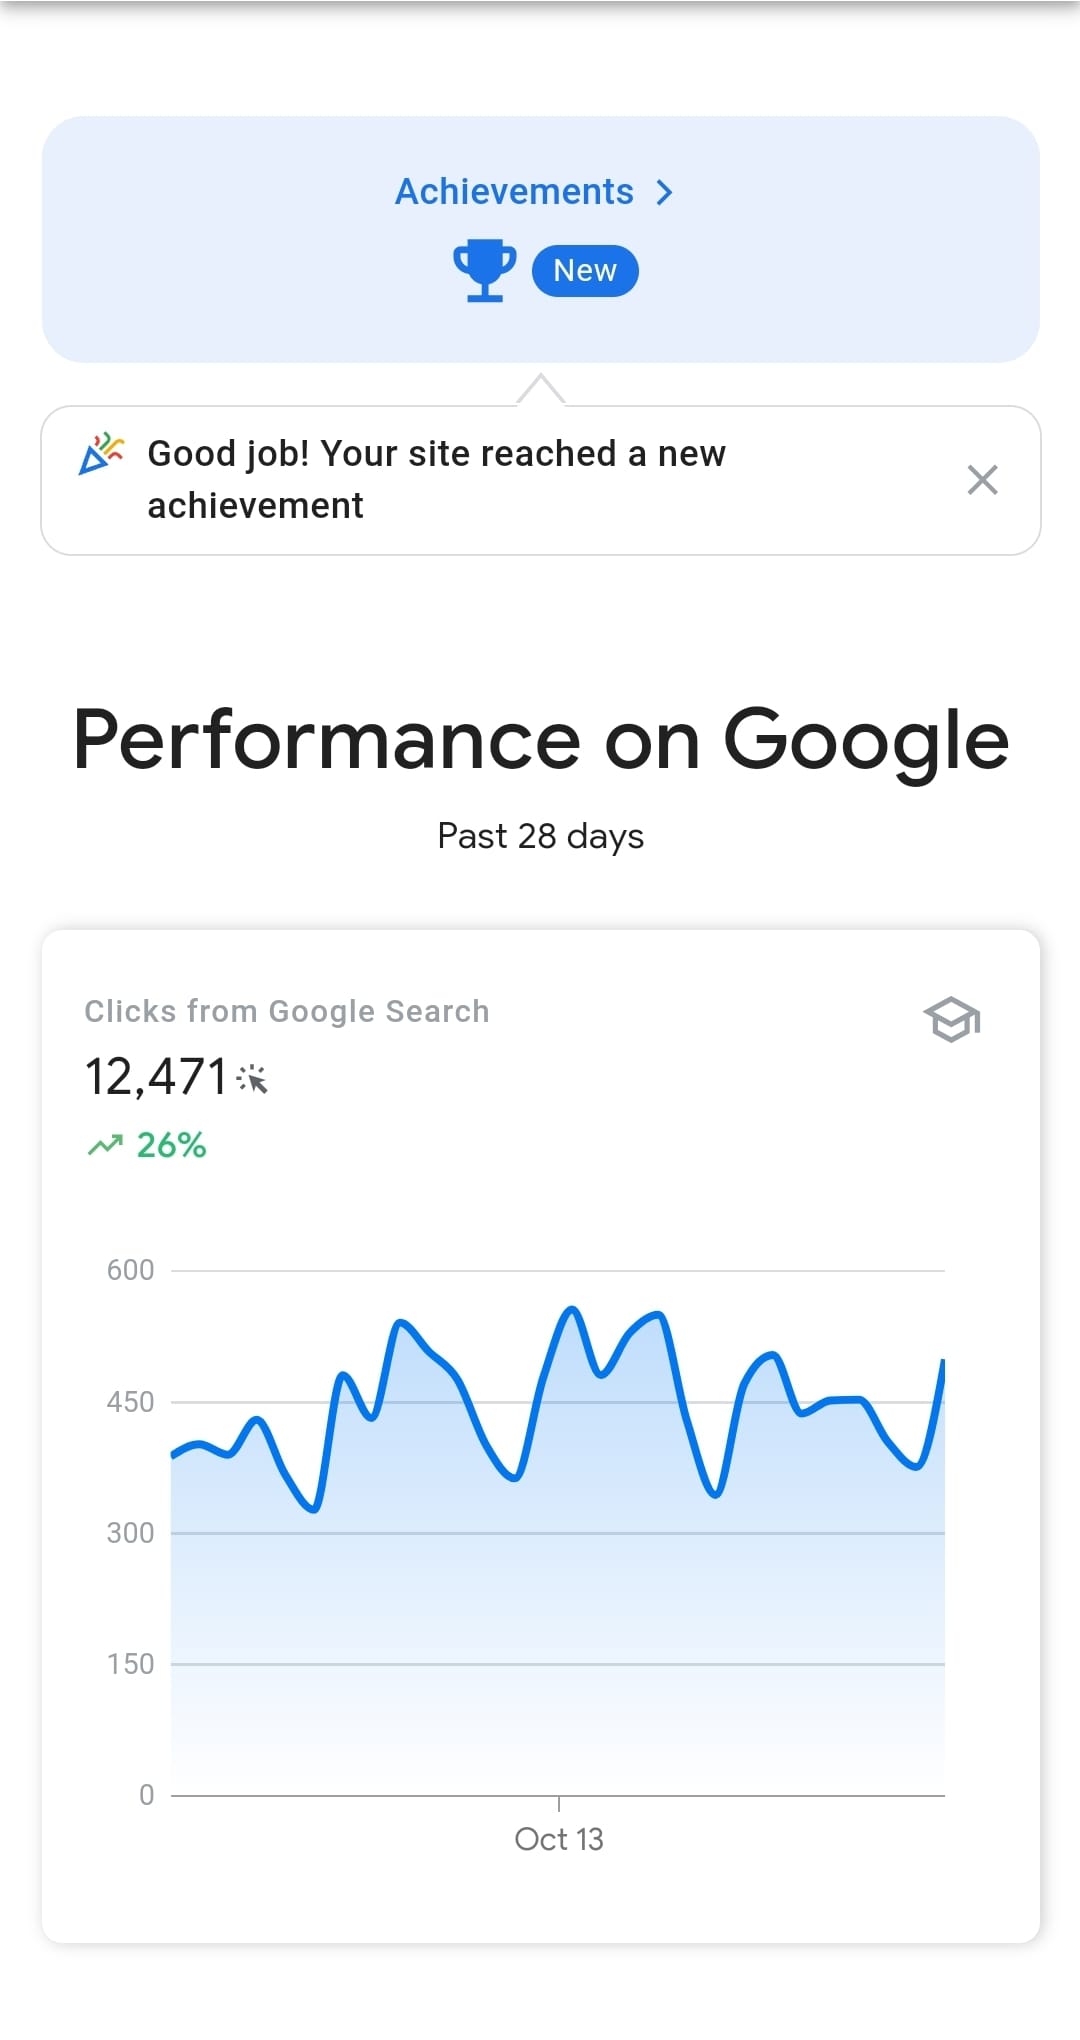
Task: Click the 12,471 clicks total
Action: point(157,1077)
